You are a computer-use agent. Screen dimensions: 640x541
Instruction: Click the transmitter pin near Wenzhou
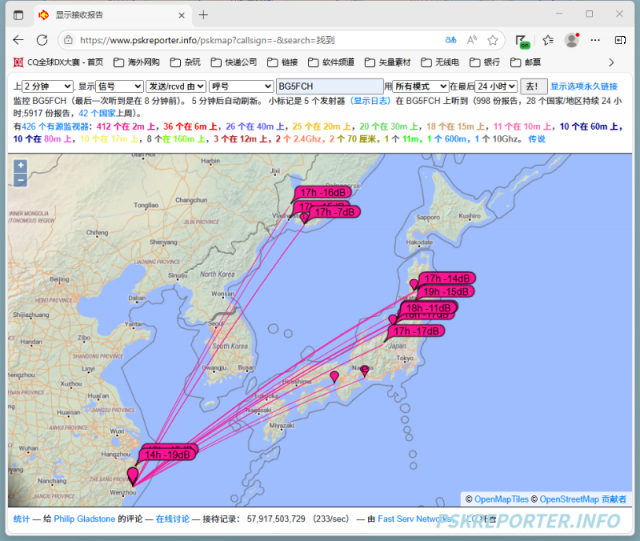(x=133, y=476)
